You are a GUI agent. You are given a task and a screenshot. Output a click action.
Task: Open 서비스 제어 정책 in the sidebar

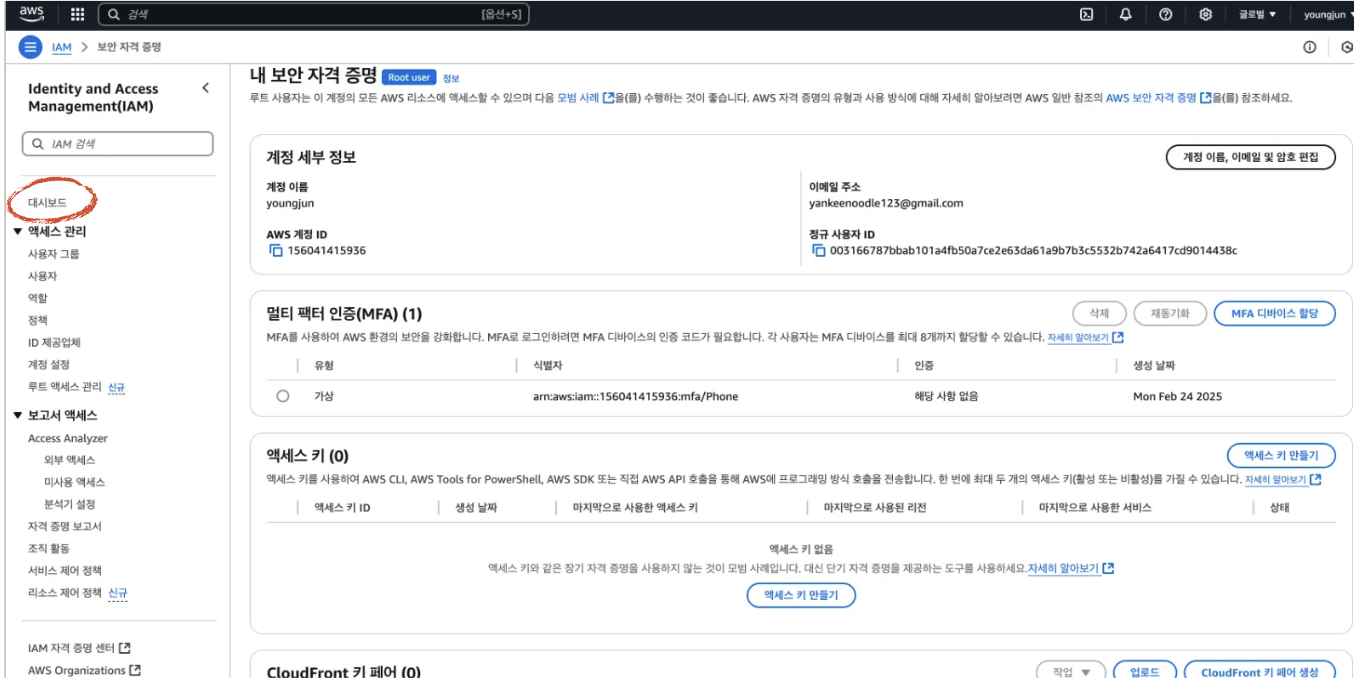[x=65, y=570]
